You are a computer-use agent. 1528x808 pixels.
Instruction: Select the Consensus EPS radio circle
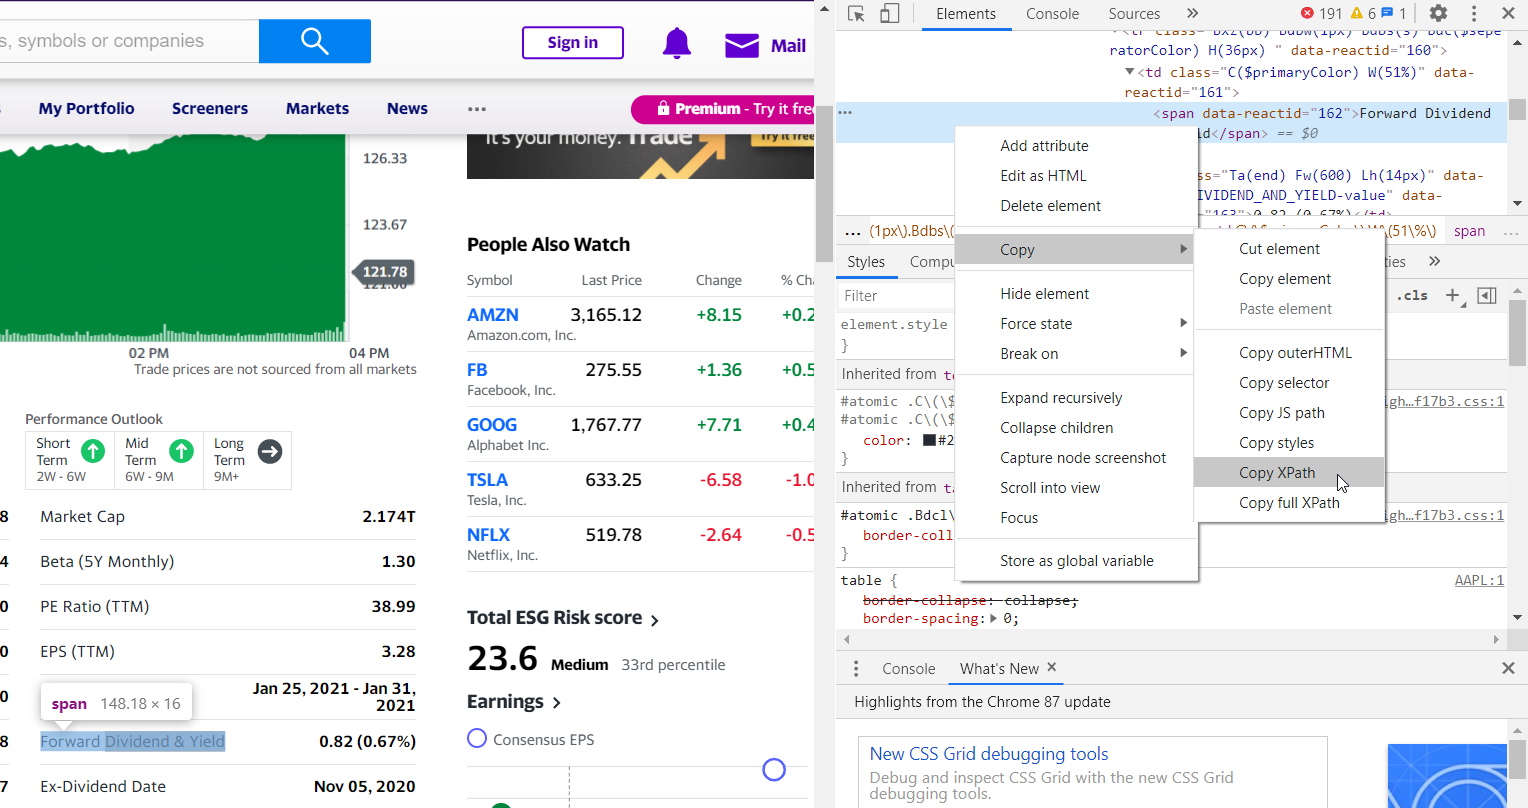(x=477, y=738)
